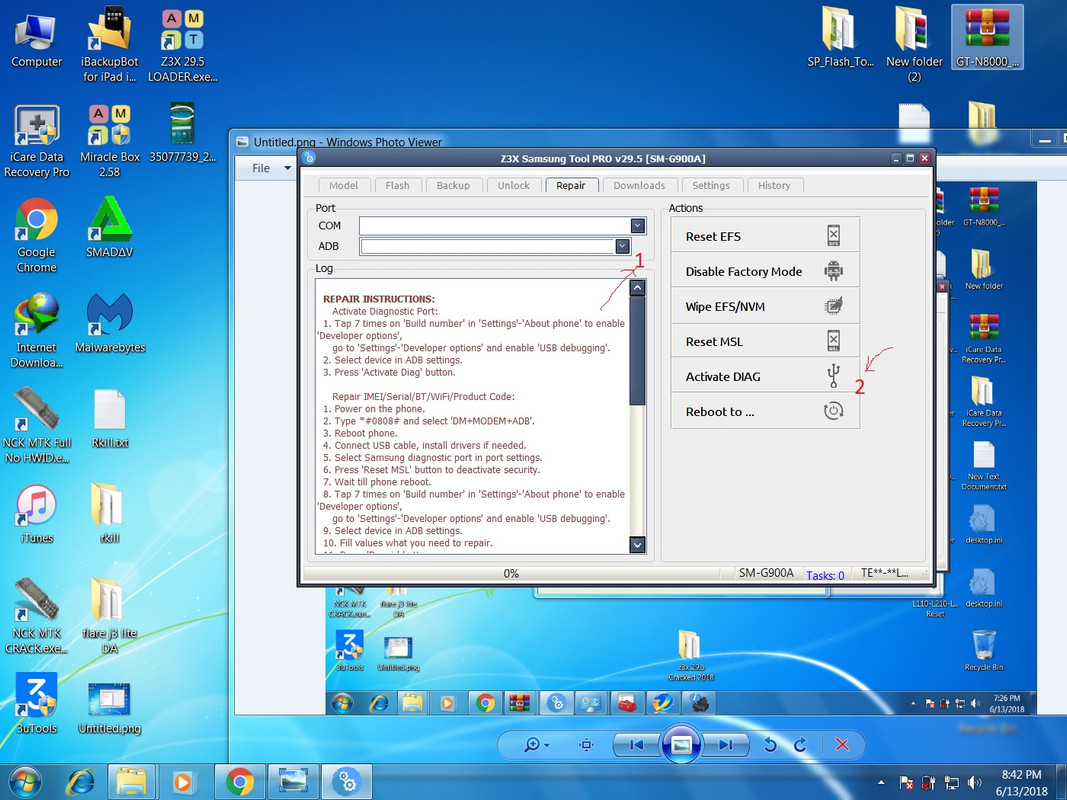The height and width of the screenshot is (800, 1067).
Task: Select the highlighted GT-N8000 WinRAR archive icon
Action: point(987,37)
